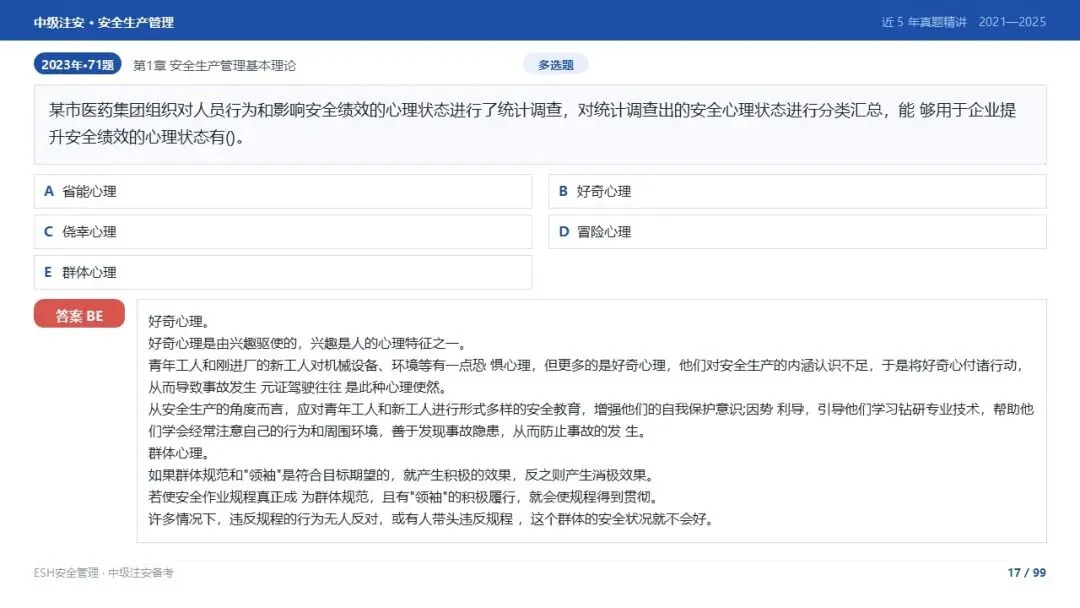Click explanation line starting 许多情况下

coord(433,519)
